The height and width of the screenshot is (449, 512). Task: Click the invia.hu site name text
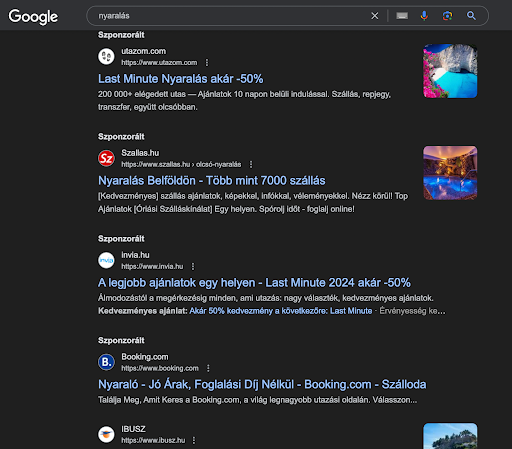pos(135,255)
